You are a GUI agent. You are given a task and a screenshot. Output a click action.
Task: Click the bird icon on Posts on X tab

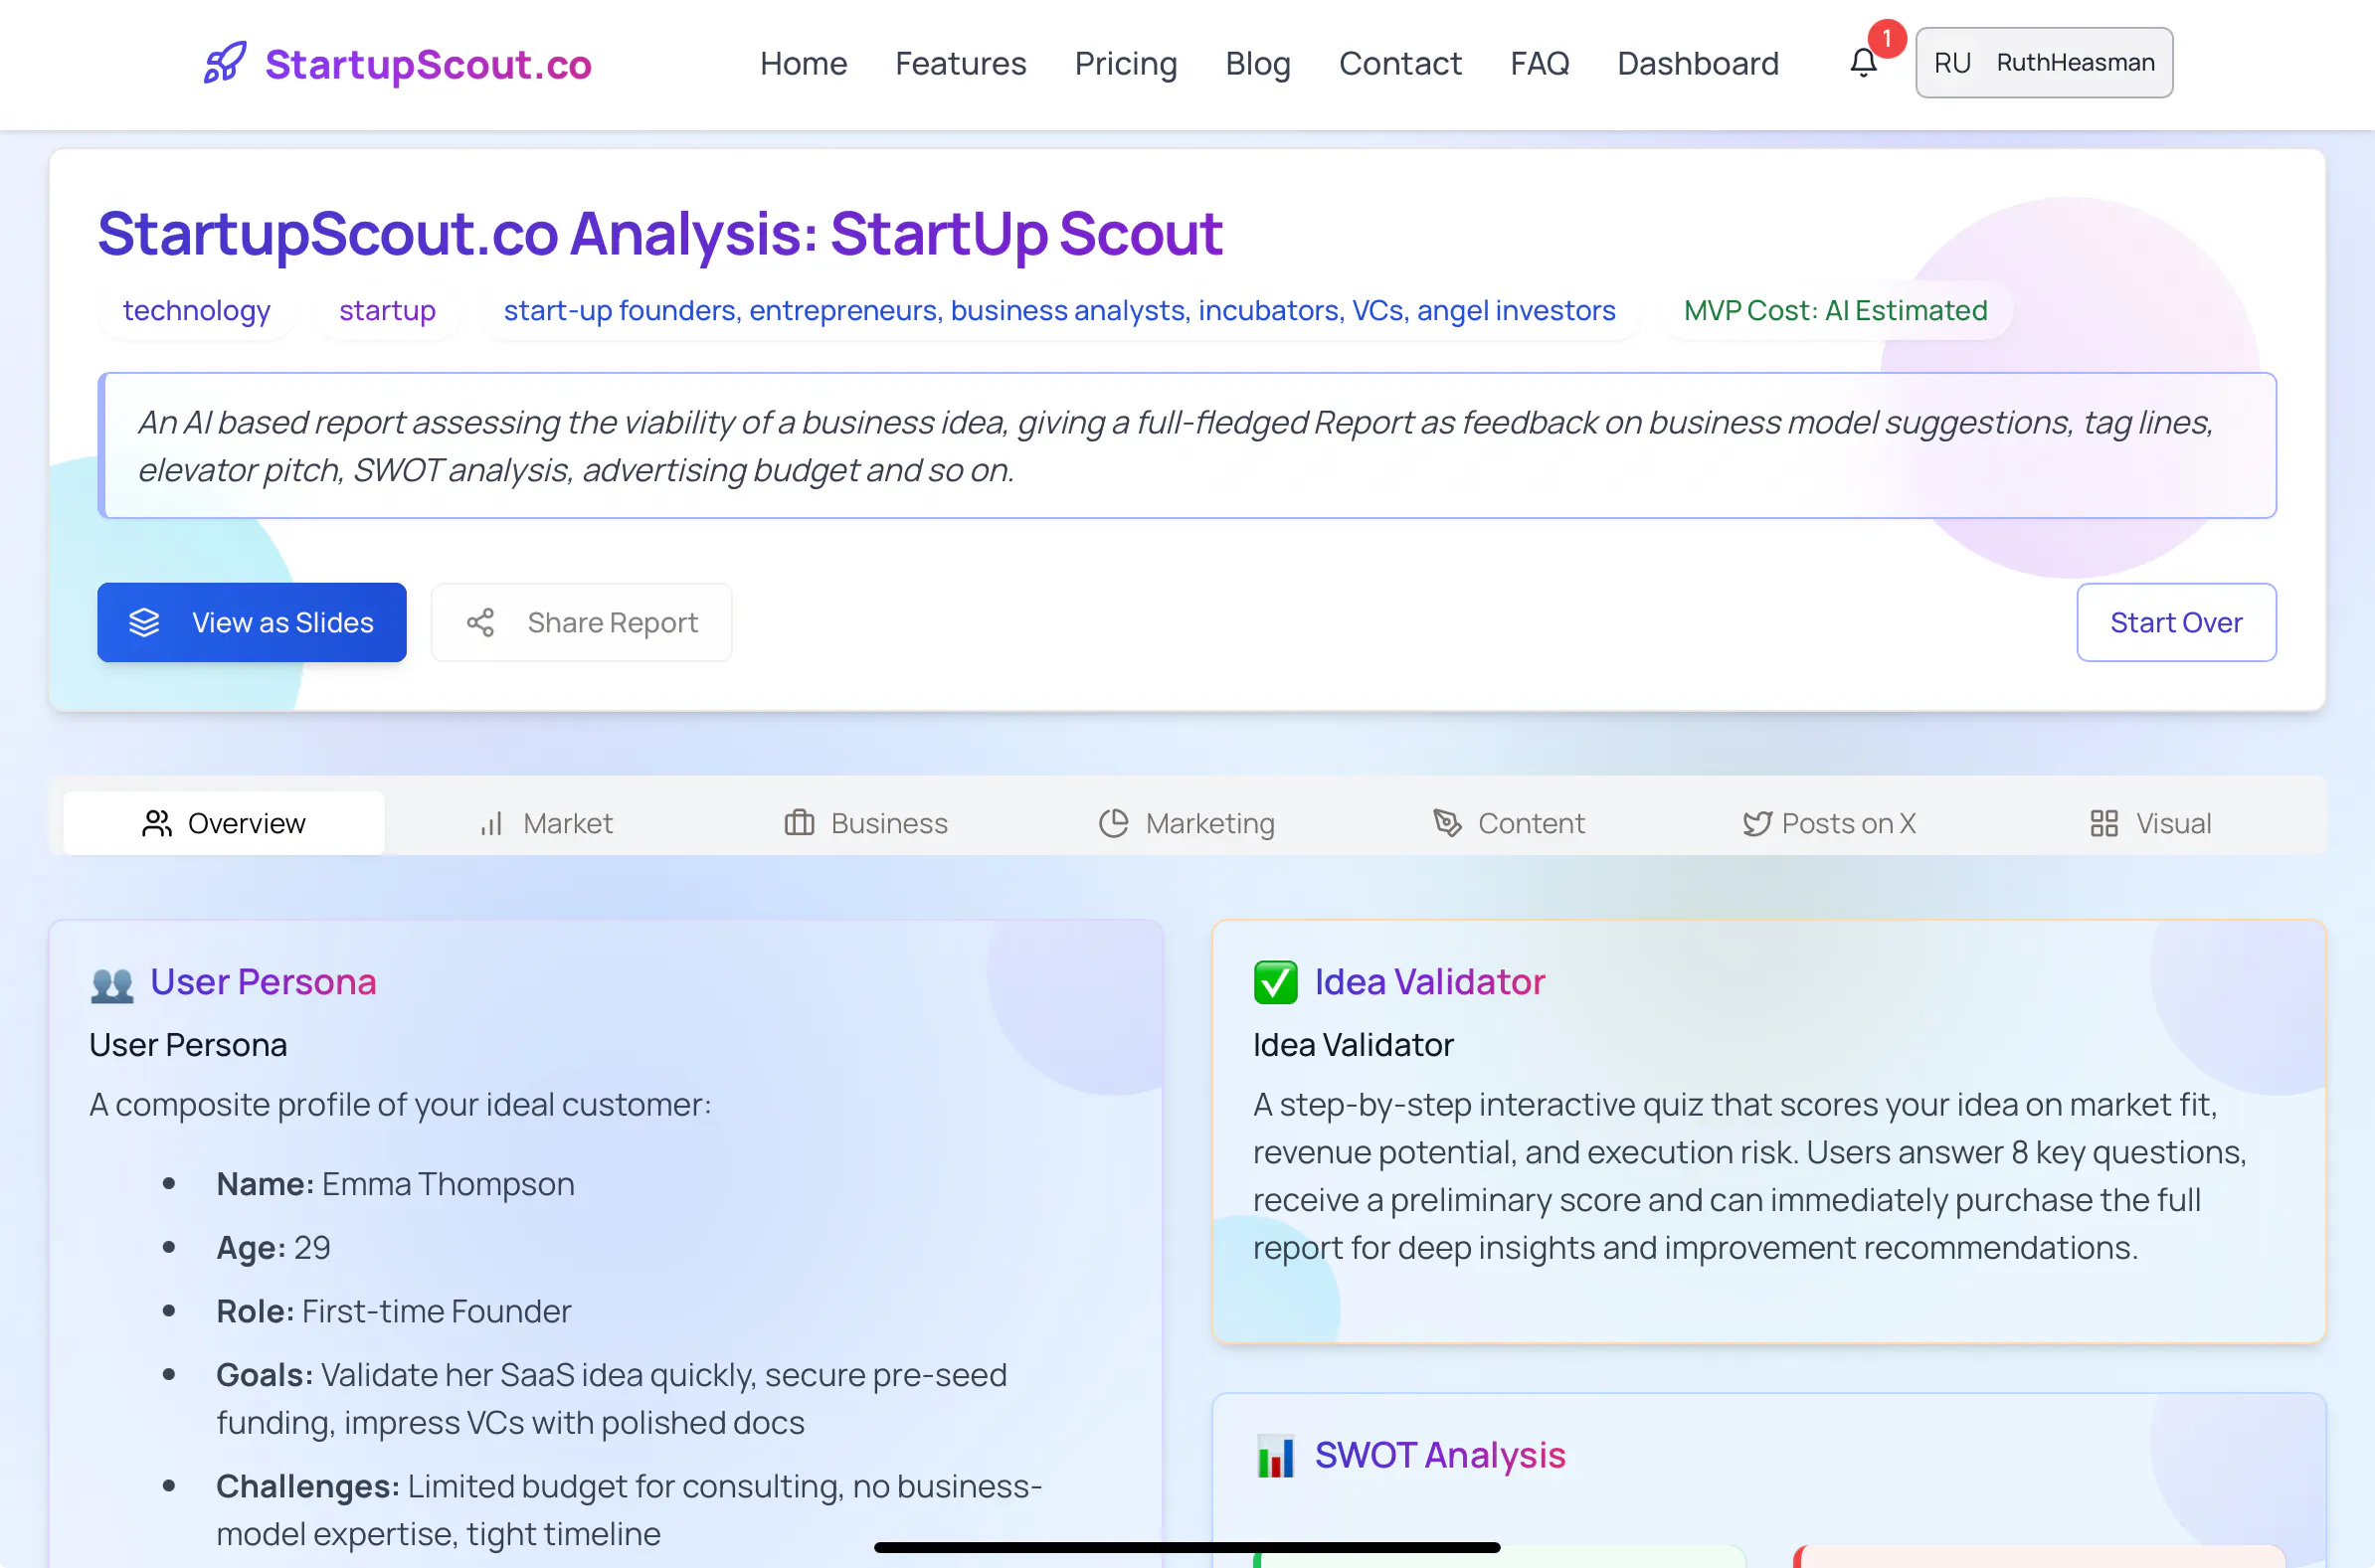coord(1757,823)
